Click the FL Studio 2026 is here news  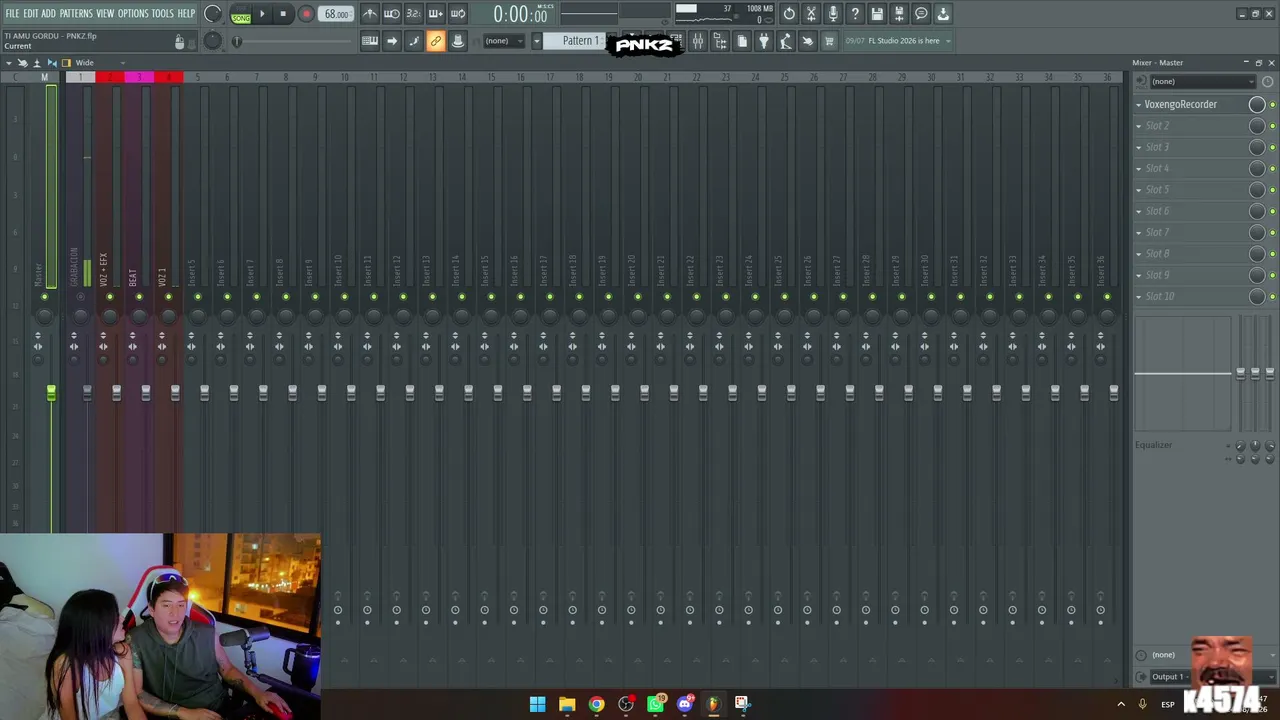tap(904, 41)
